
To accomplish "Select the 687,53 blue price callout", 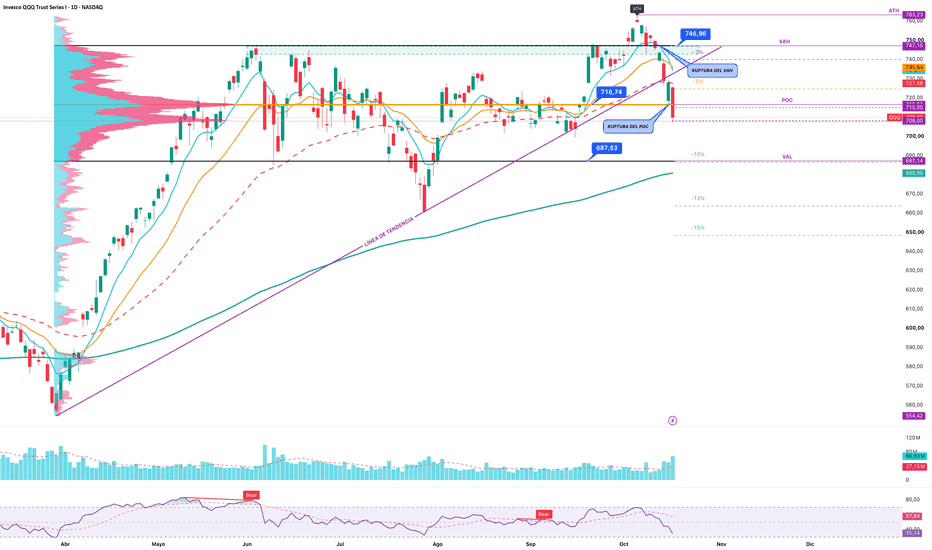I will pos(607,148).
